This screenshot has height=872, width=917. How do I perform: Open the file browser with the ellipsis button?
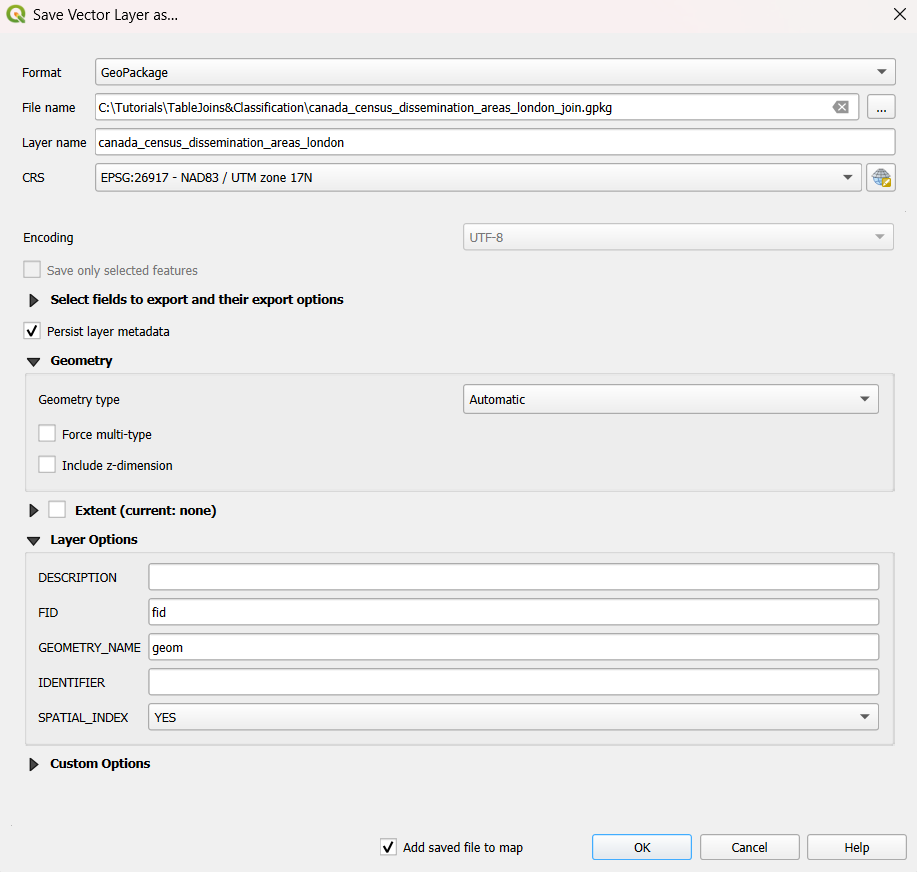coord(881,107)
